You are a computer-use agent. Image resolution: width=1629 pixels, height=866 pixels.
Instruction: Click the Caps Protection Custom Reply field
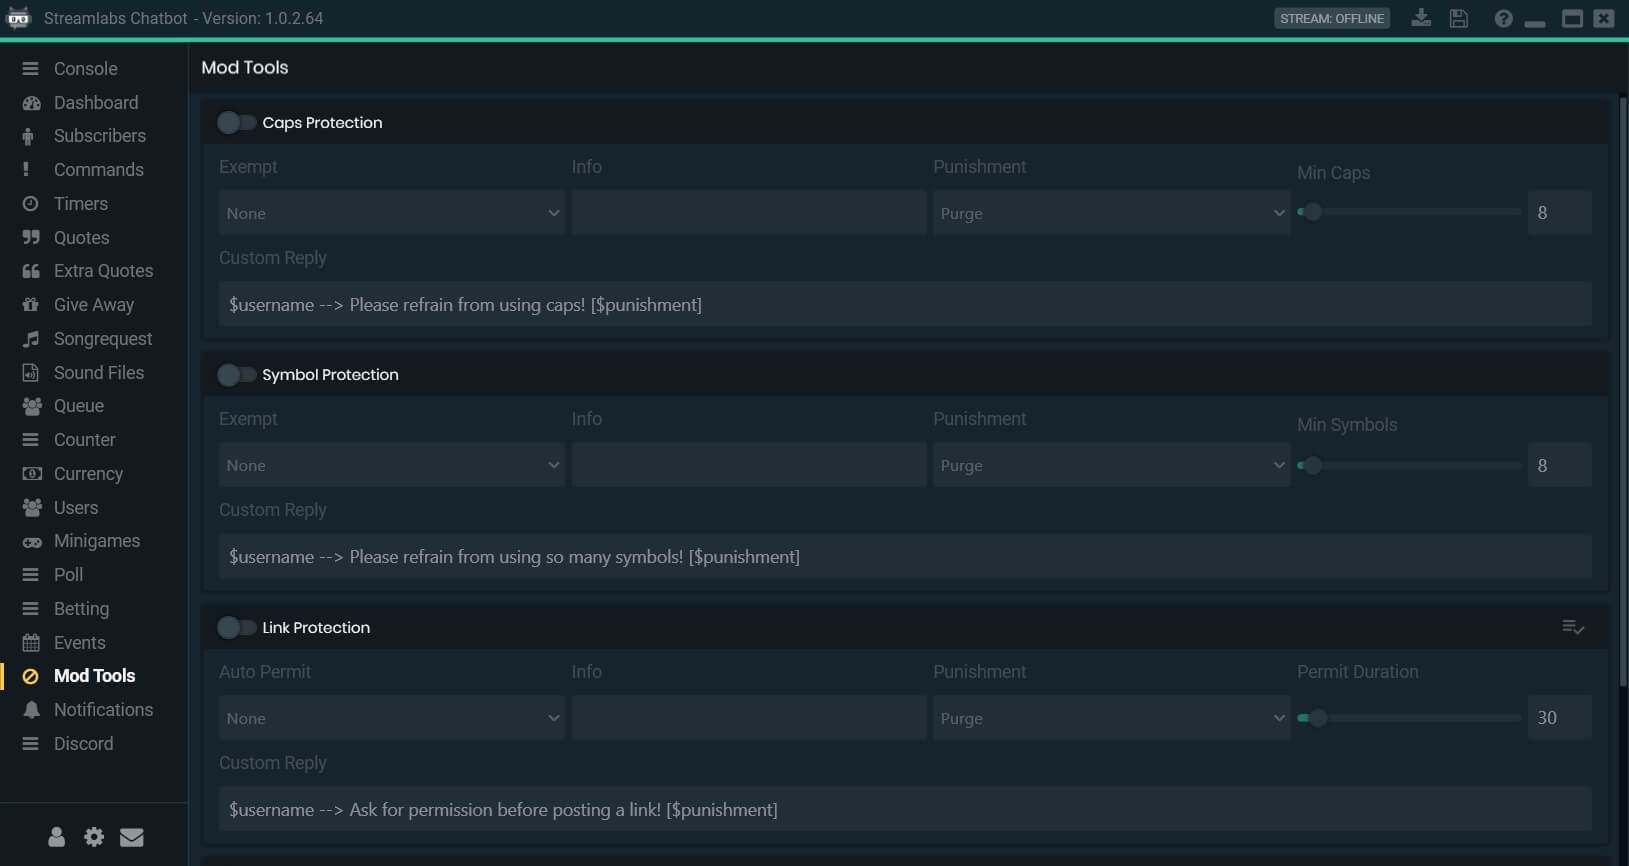click(904, 304)
